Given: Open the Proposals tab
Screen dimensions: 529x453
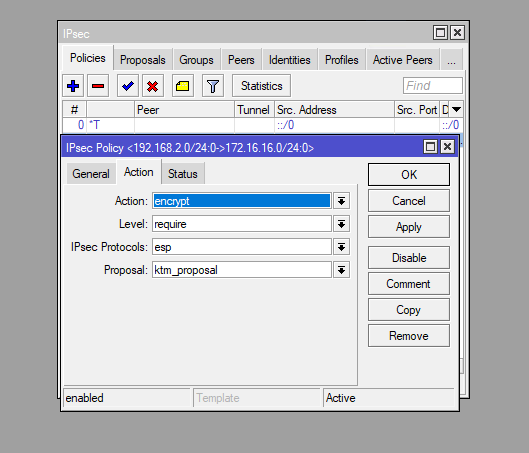Looking at the screenshot, I should click(x=143, y=60).
